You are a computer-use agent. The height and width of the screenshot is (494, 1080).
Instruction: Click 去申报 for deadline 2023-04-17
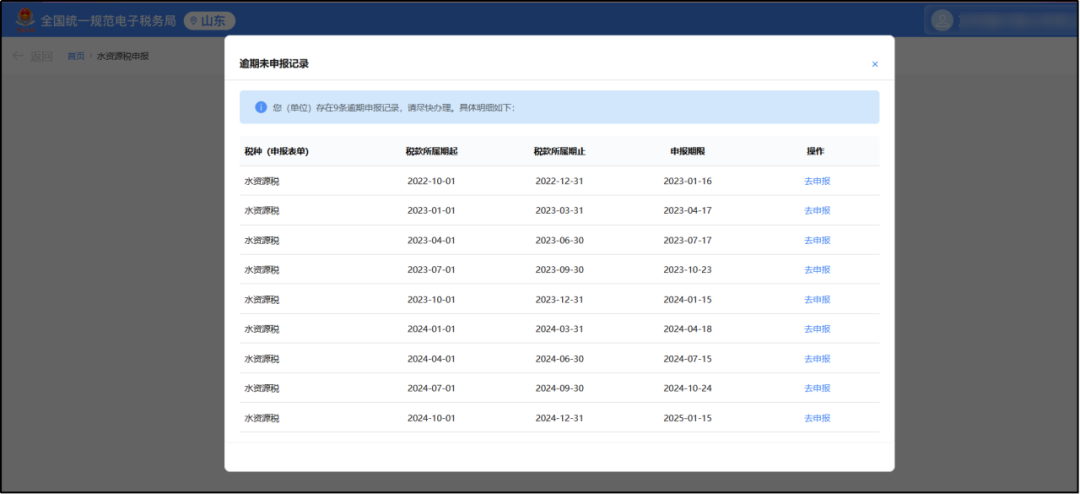[817, 211]
